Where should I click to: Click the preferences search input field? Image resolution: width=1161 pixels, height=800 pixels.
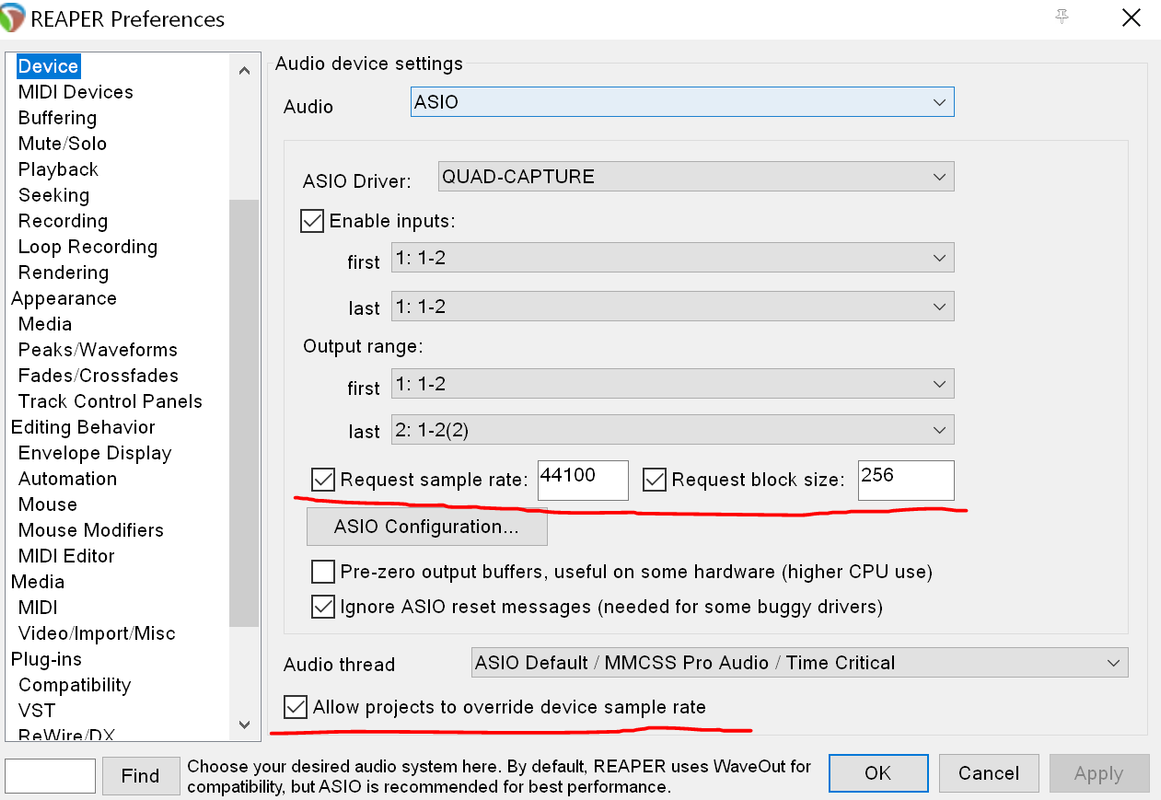click(x=50, y=776)
